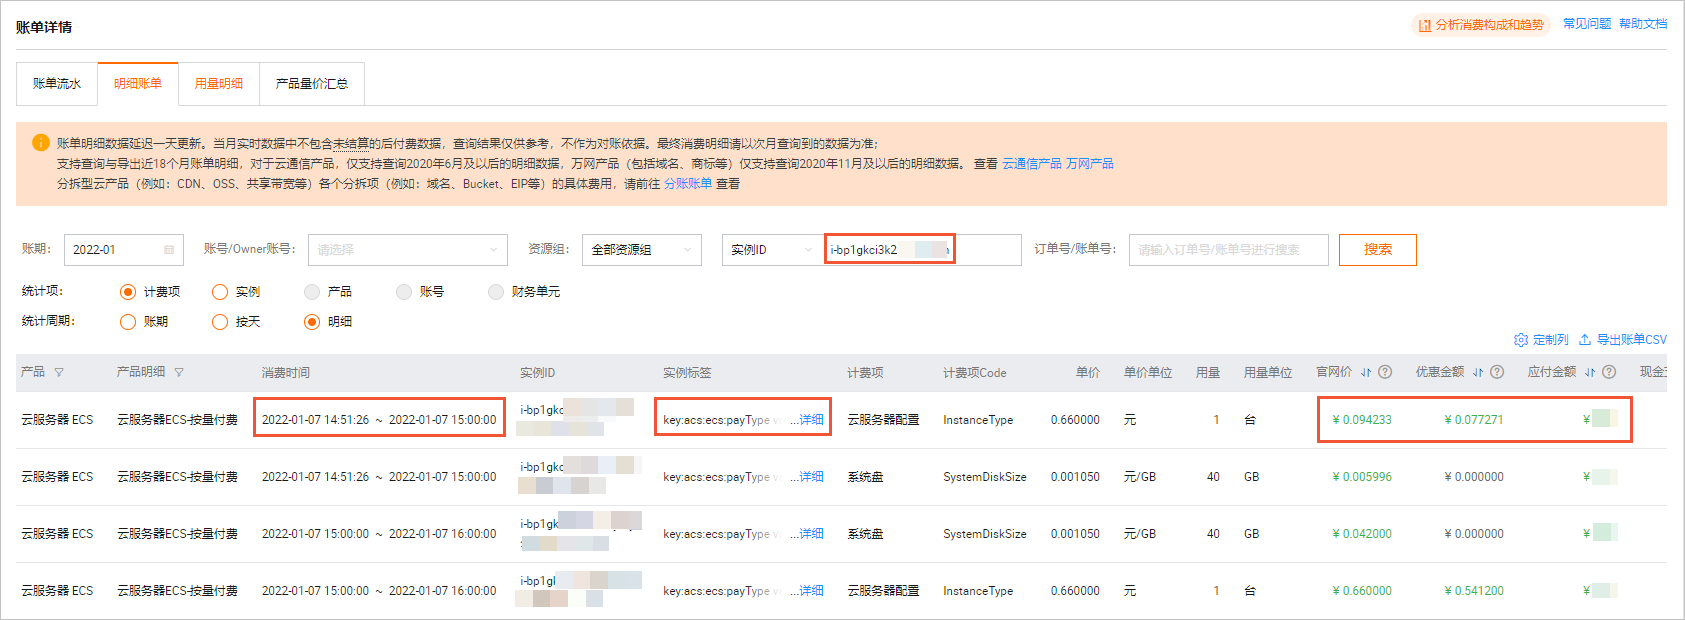The width and height of the screenshot is (1685, 620).
Task: Open 详细 tag link in 0.094233 row
Action: (812, 420)
